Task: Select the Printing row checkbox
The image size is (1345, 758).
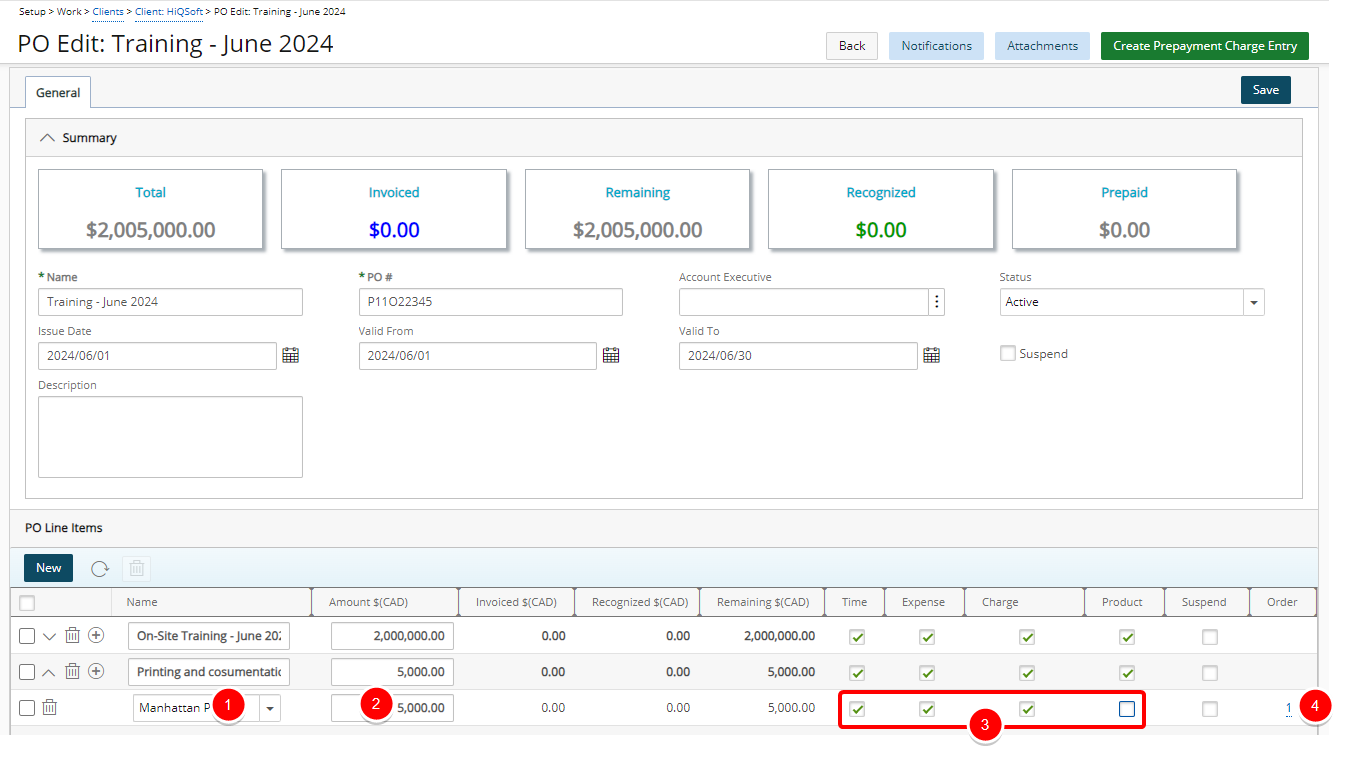Action: click(x=27, y=672)
